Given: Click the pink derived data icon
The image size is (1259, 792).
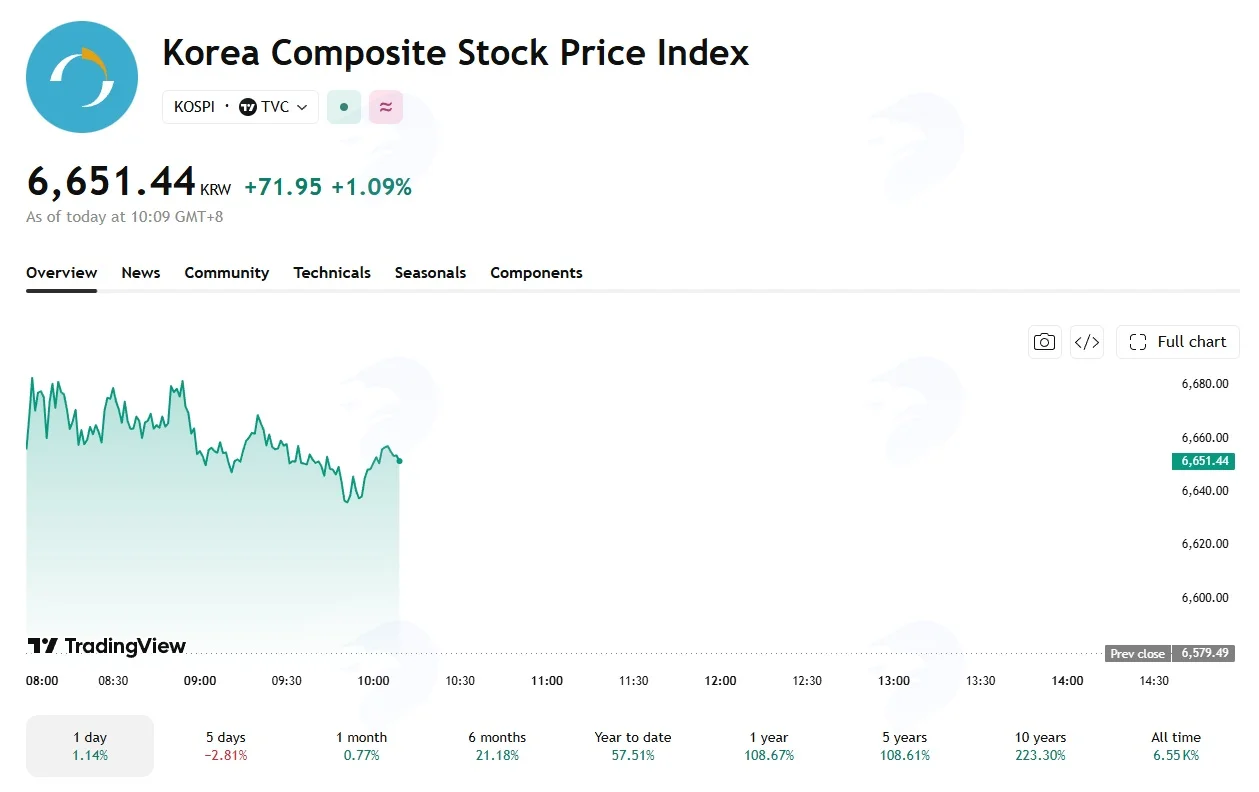Looking at the screenshot, I should click(x=386, y=107).
